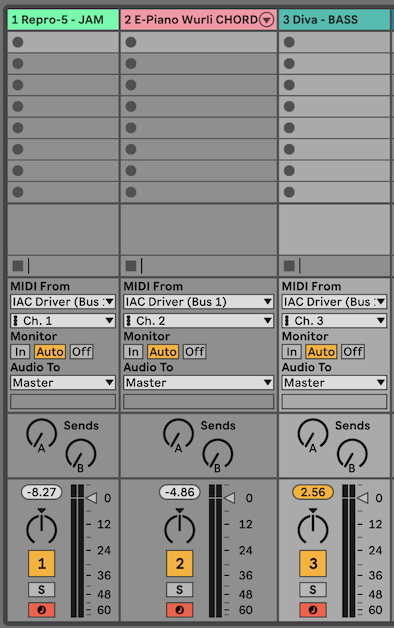Unfold E-Piano Wurli CHORD group arrow
394x628 pixels.
[x=267, y=20]
